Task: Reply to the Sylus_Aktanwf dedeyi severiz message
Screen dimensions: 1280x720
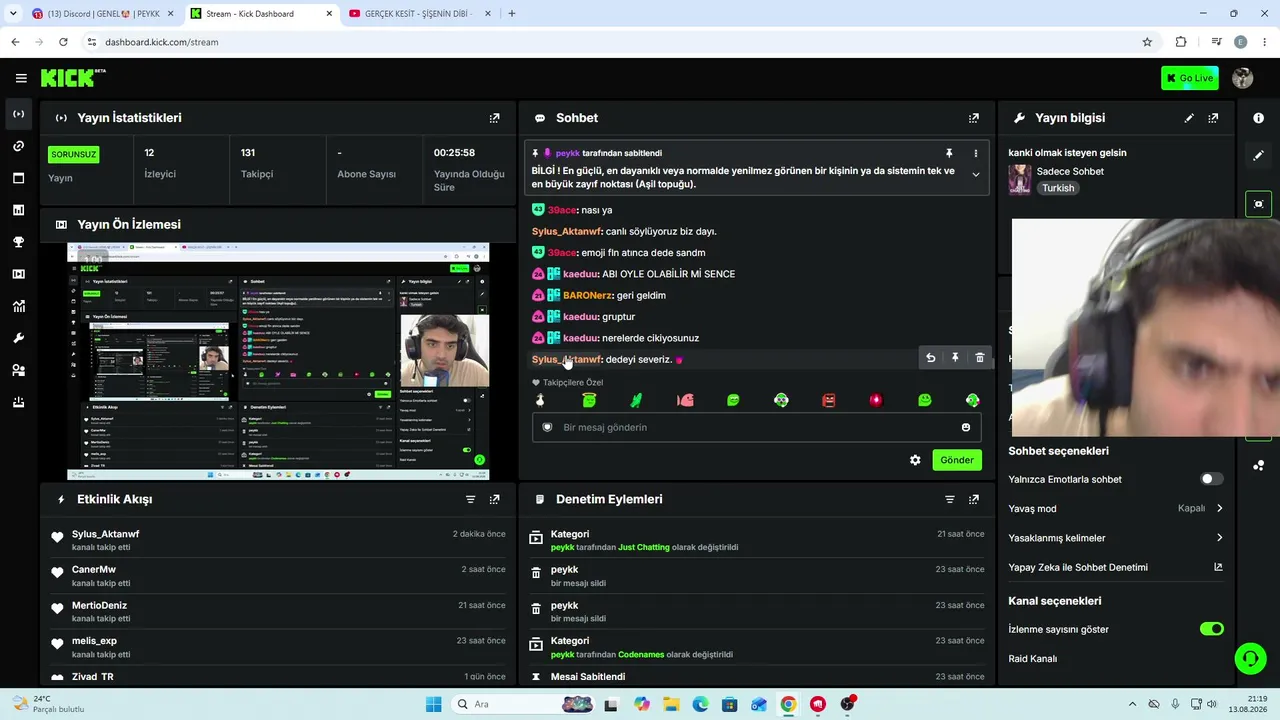Action: pos(931,358)
